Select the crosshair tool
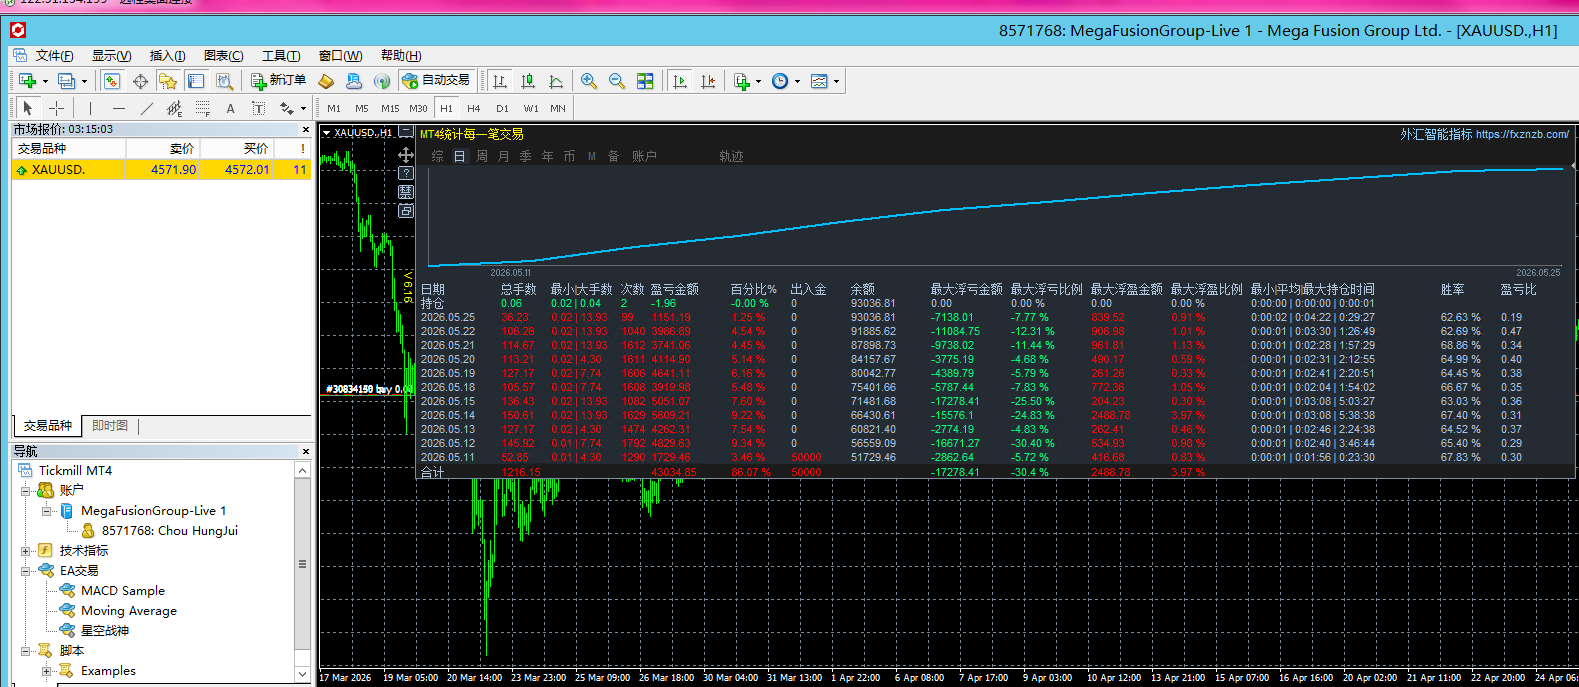The height and width of the screenshot is (687, 1579). [56, 108]
